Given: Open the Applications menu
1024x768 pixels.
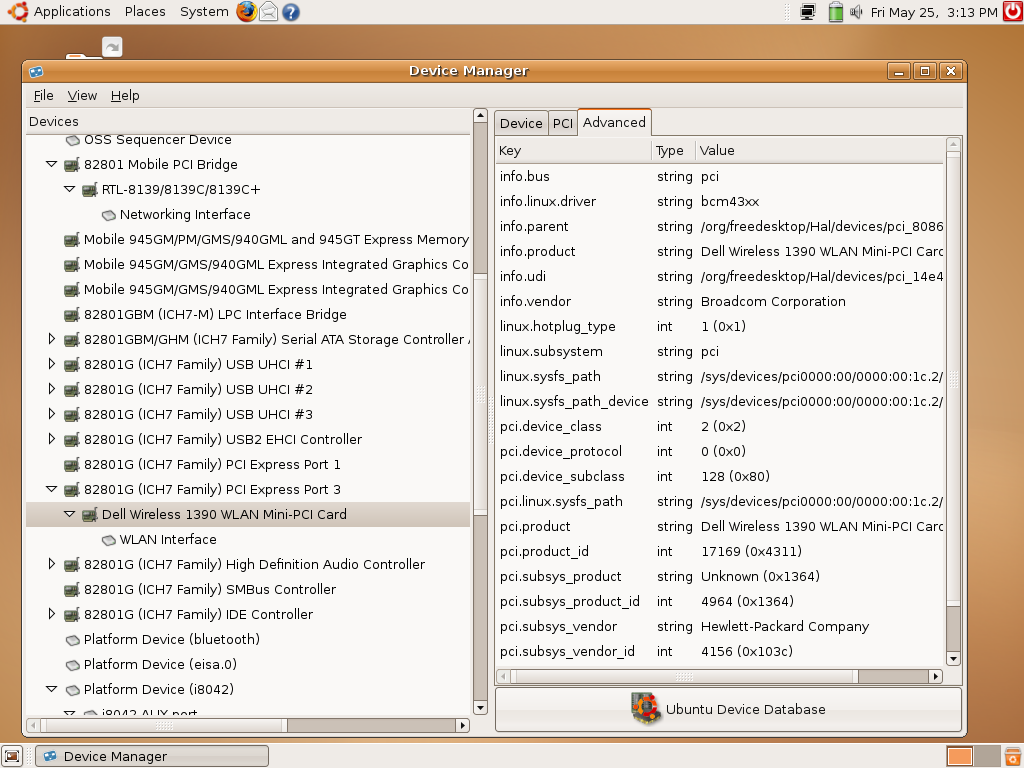Looking at the screenshot, I should 72,12.
